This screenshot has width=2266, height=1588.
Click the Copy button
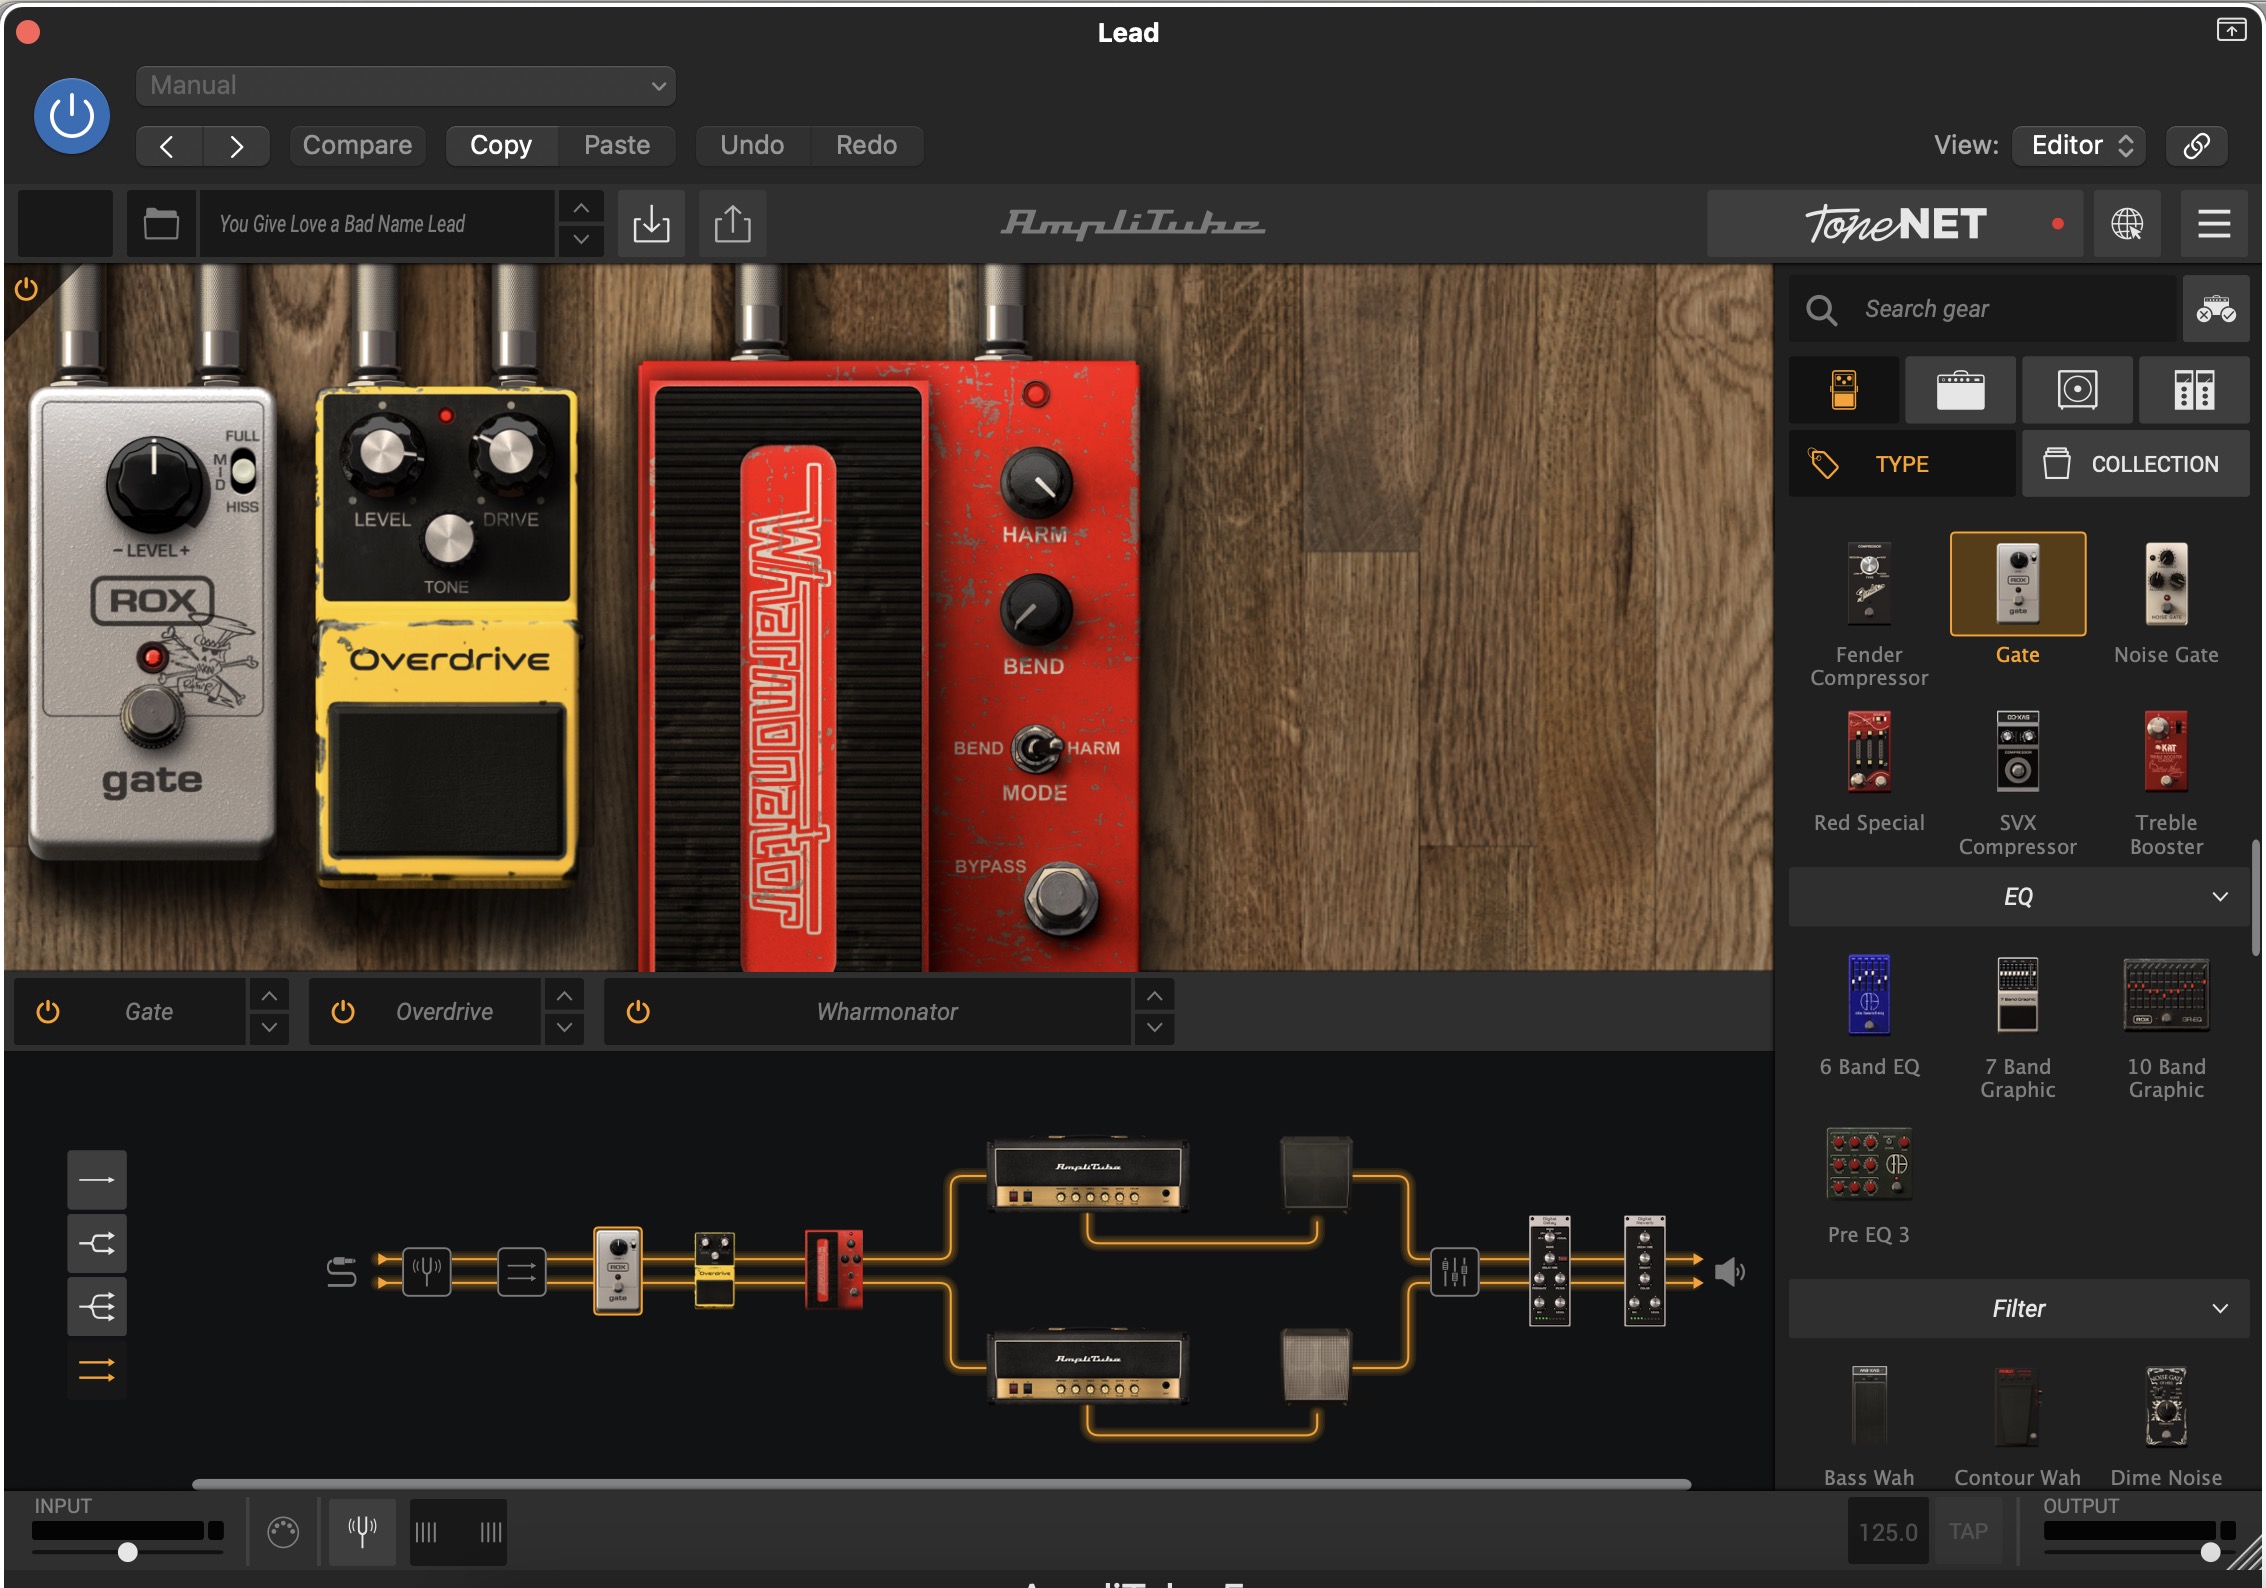501,146
